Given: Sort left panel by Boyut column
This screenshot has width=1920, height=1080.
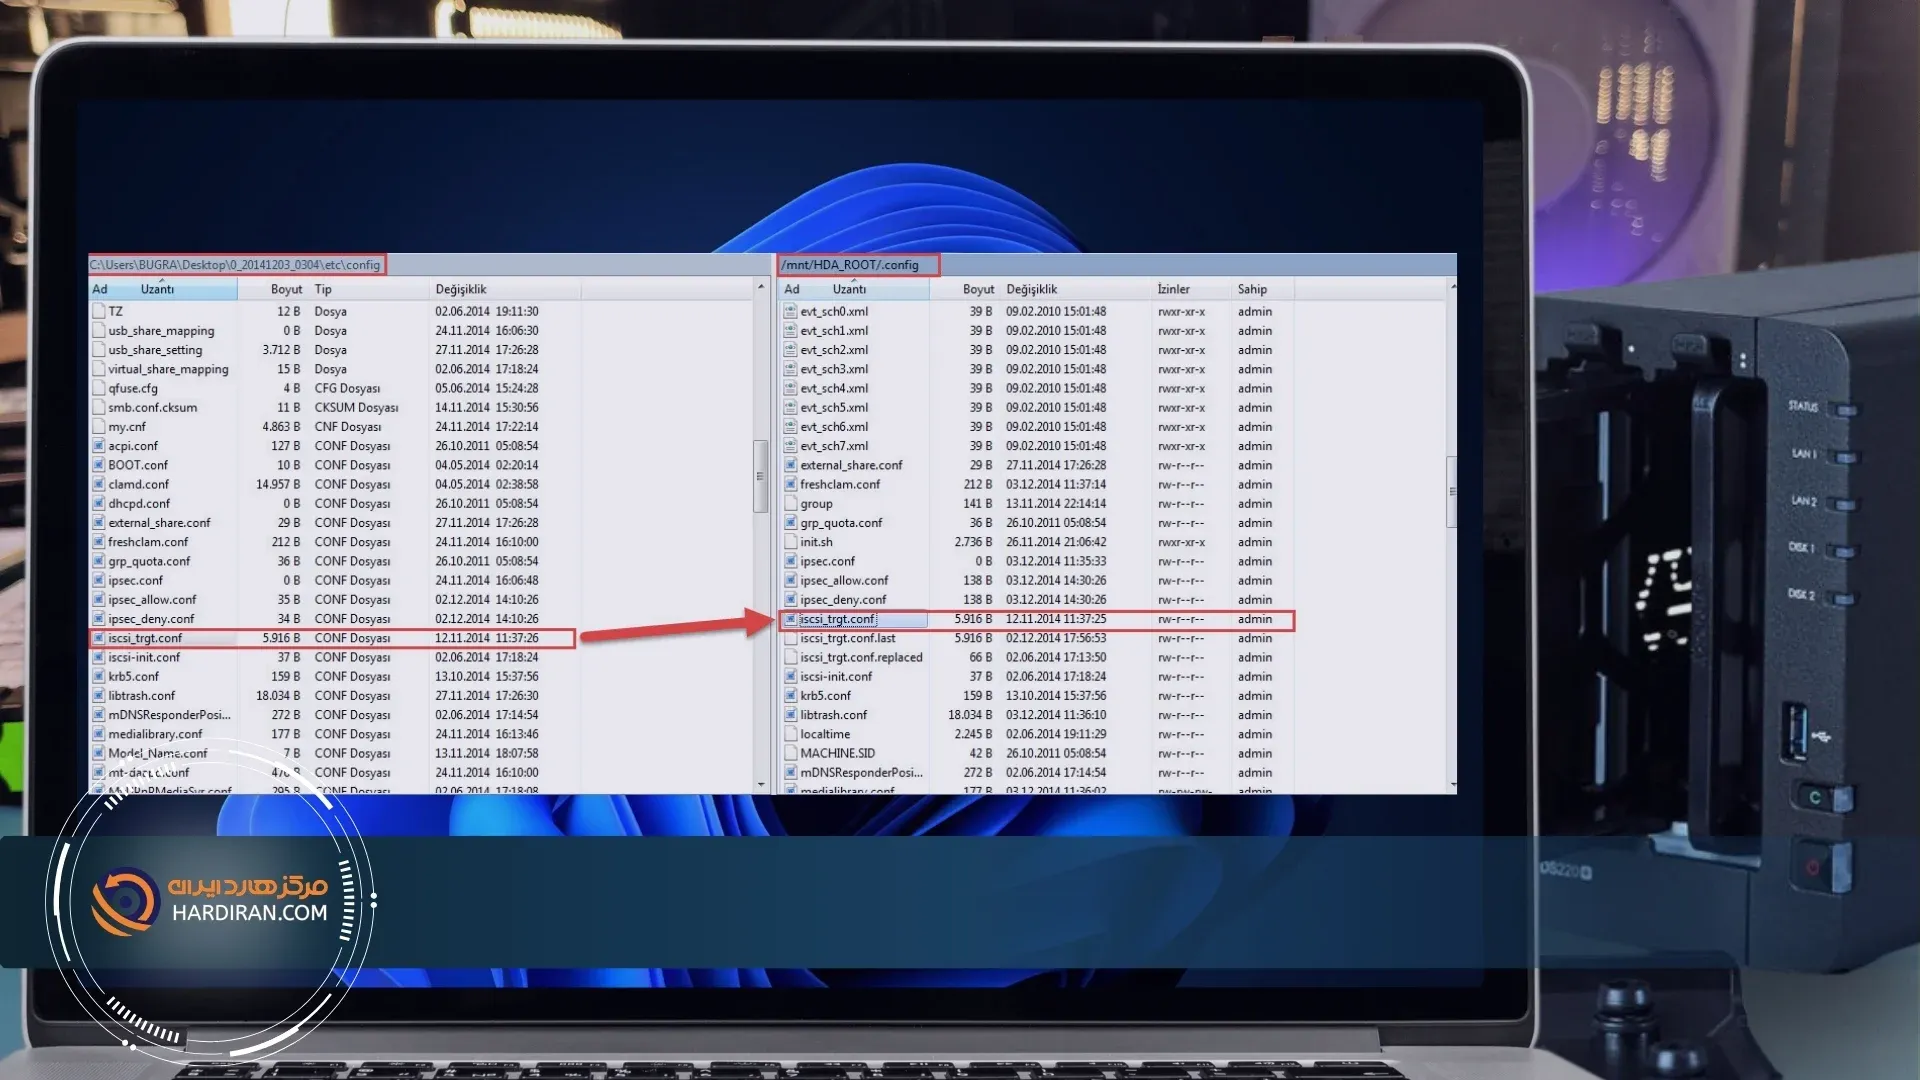Looking at the screenshot, I should tap(285, 289).
